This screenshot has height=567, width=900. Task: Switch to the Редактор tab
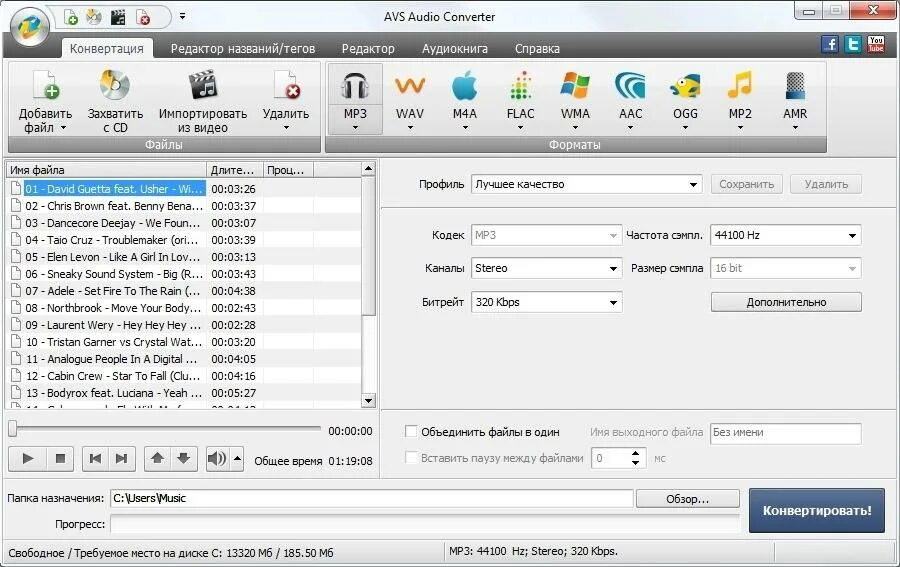pos(368,49)
